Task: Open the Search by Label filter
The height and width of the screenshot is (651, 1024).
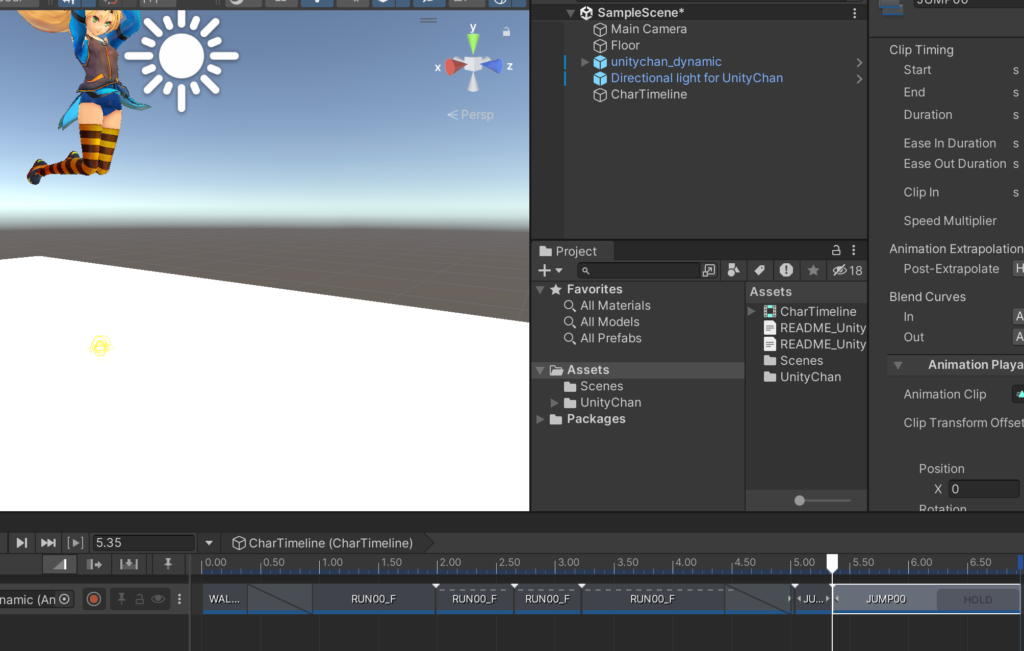Action: tap(760, 270)
